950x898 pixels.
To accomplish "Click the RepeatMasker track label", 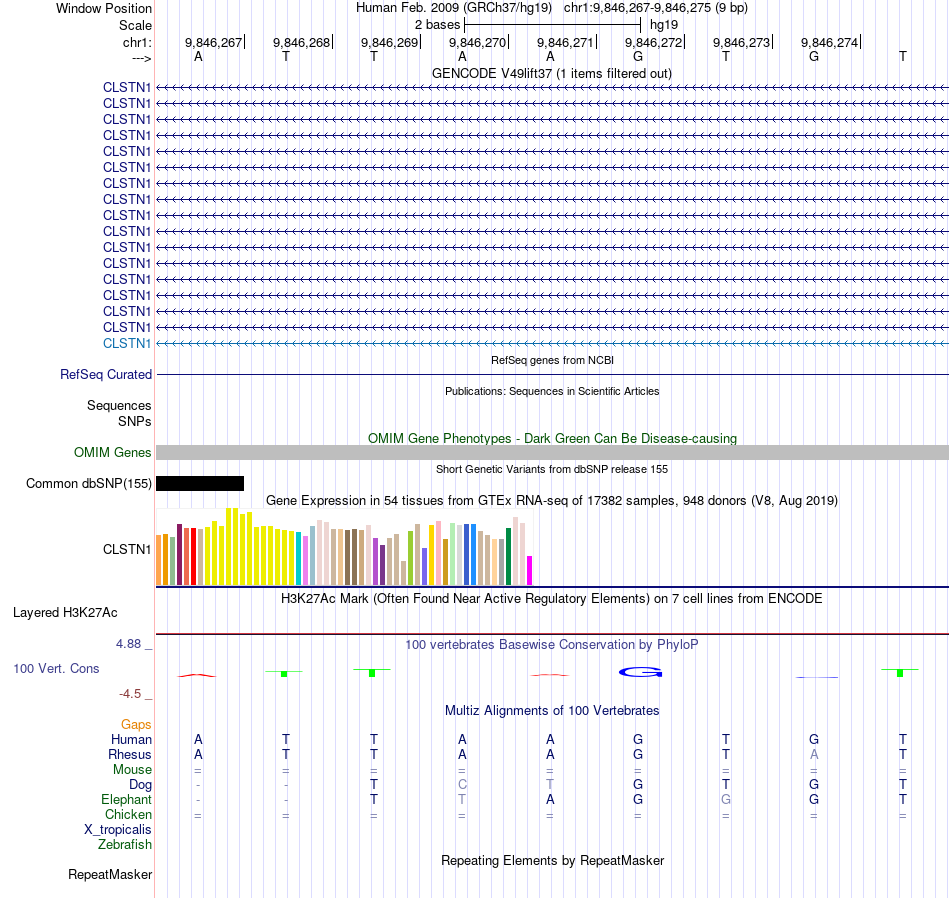I will click(110, 874).
